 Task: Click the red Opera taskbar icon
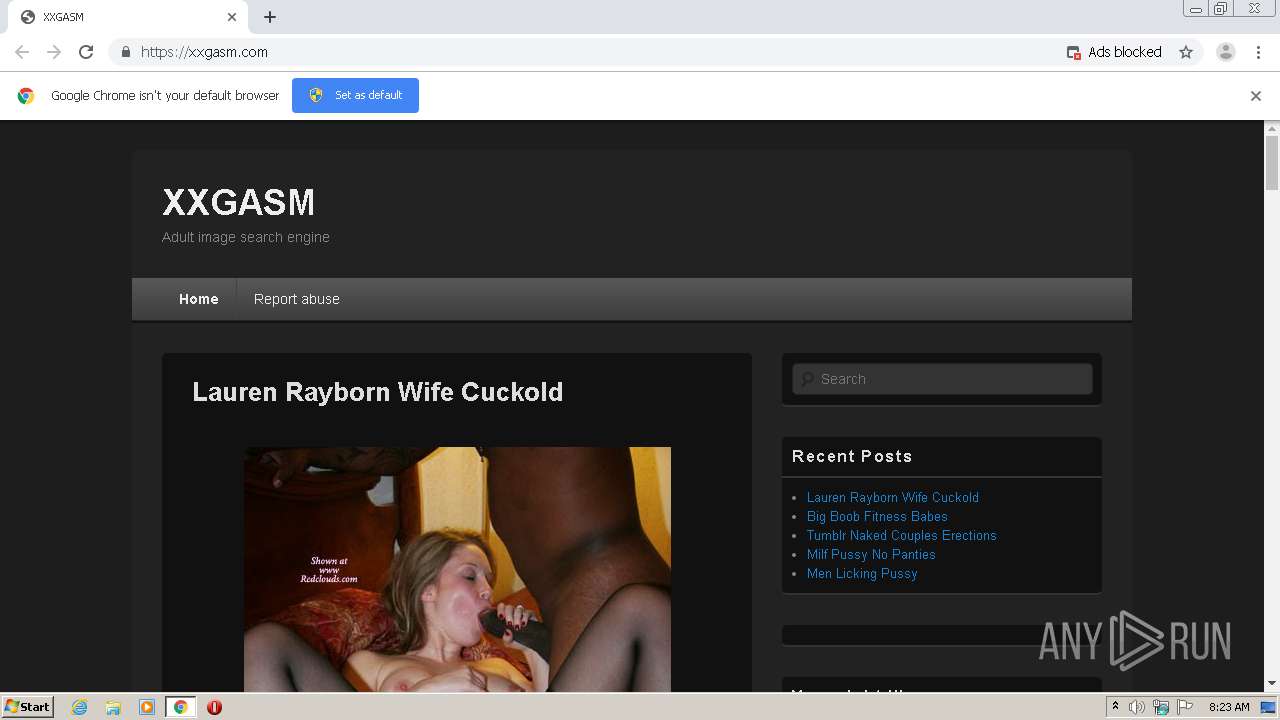[214, 707]
